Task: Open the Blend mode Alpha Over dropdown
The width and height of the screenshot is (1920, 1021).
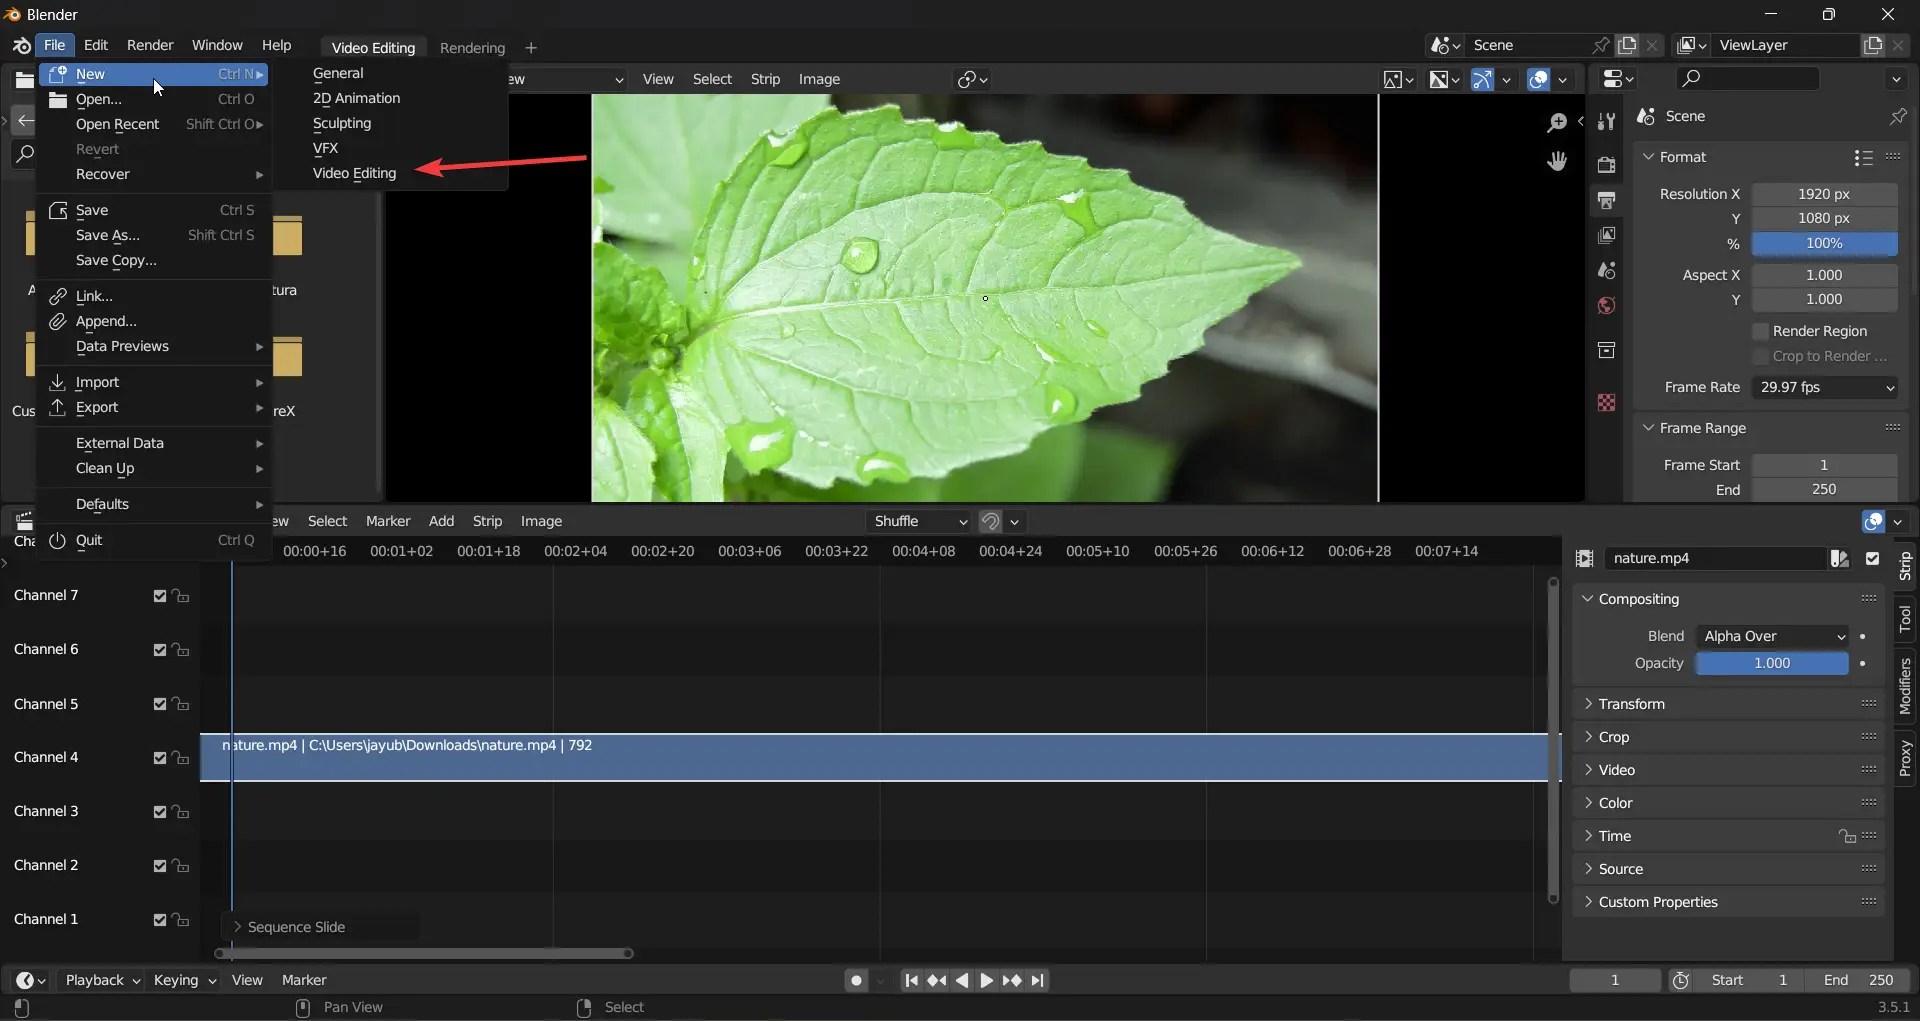Action: pyautogui.click(x=1773, y=635)
